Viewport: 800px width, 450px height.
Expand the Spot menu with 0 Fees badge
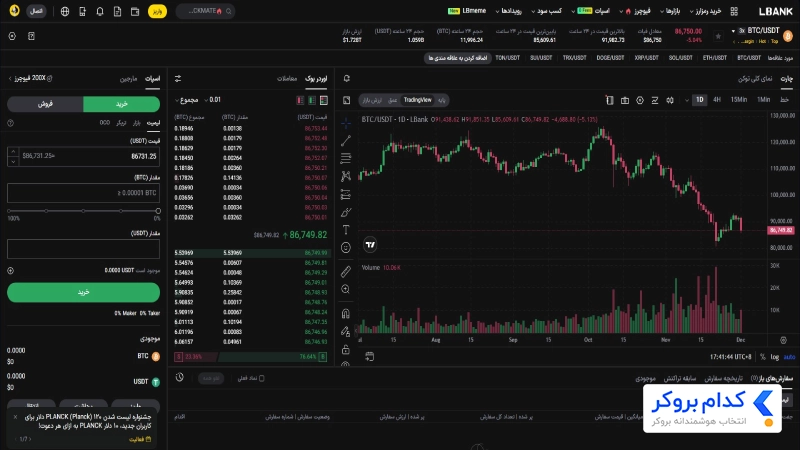tap(592, 11)
